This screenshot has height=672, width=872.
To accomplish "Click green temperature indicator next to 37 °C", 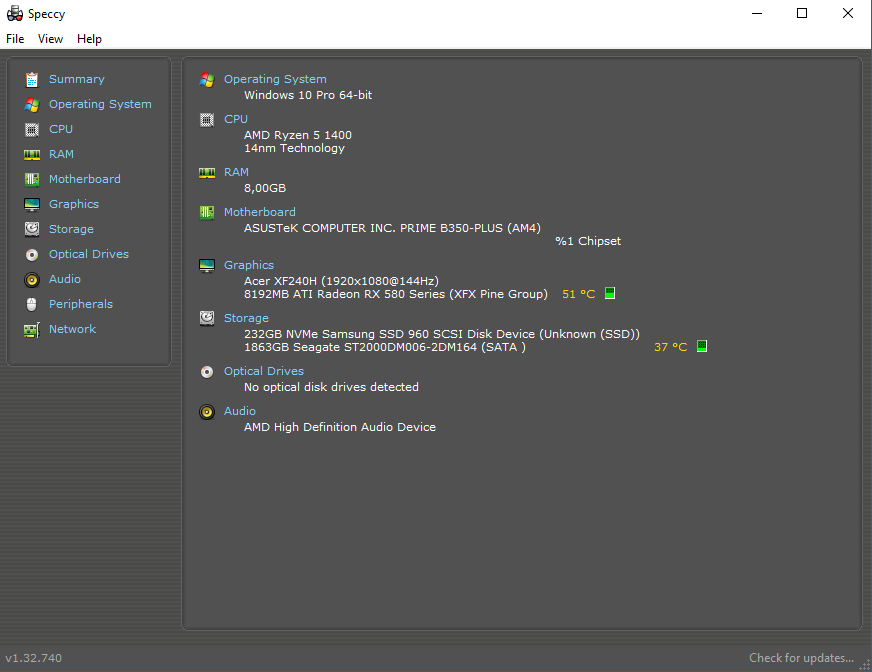I will click(702, 346).
